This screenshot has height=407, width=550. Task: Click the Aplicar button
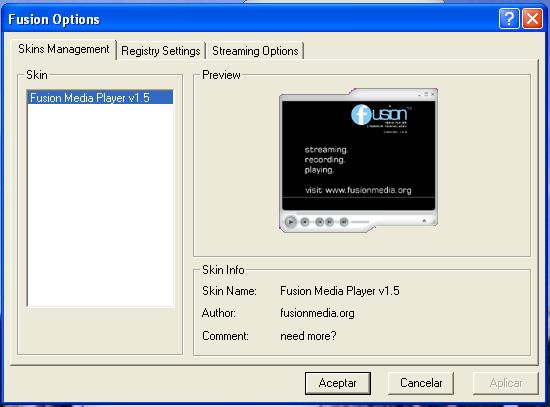click(506, 383)
